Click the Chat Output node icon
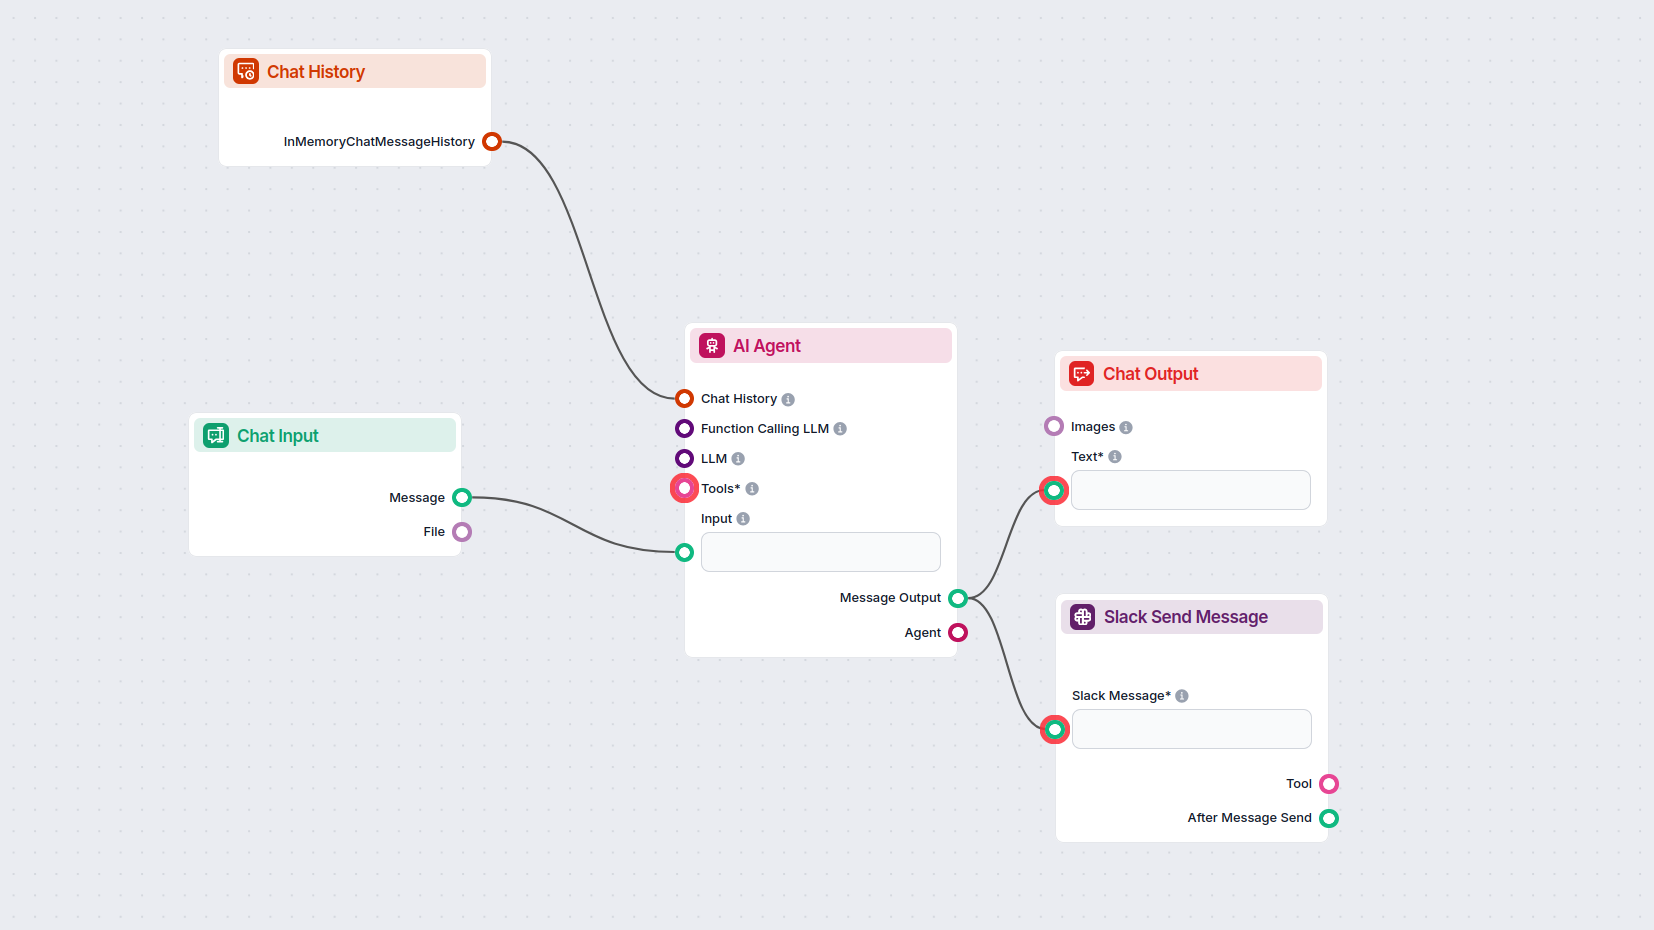Viewport: 1654px width, 930px height. 1081,373
